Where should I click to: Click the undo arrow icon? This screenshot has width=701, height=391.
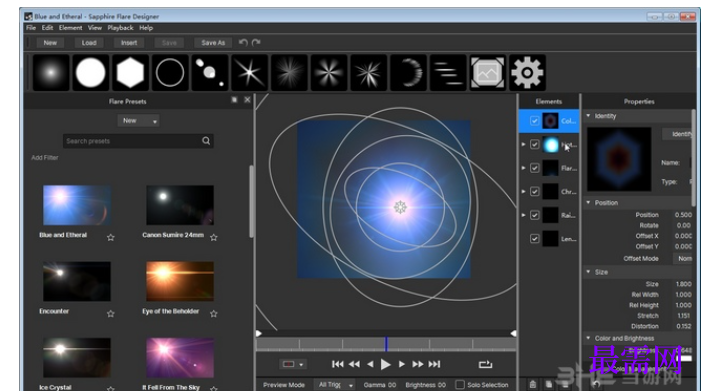pos(243,42)
